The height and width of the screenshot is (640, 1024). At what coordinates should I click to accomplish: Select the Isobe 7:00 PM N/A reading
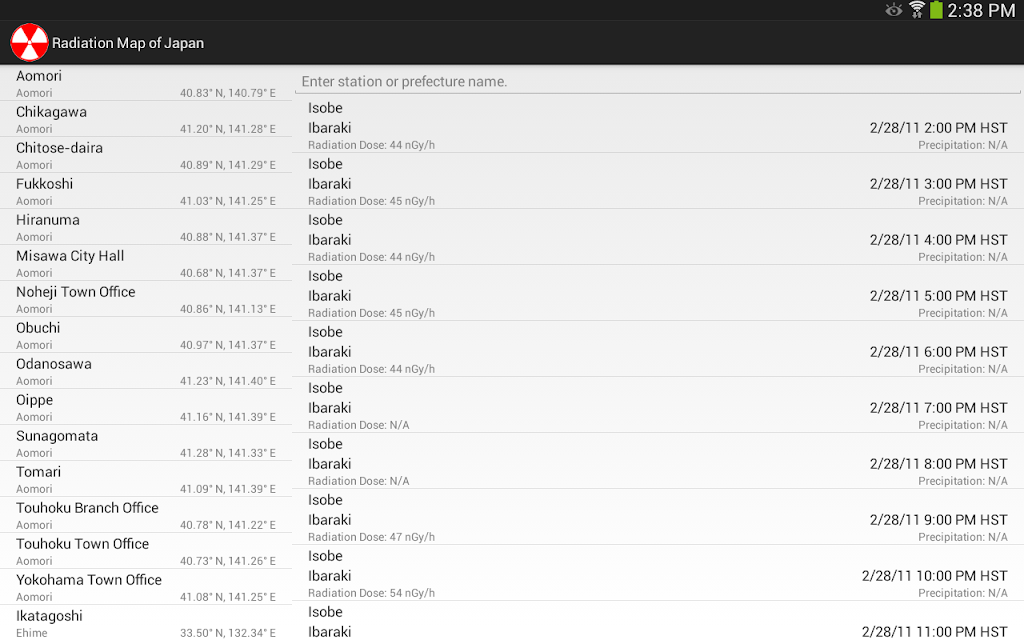click(658, 405)
